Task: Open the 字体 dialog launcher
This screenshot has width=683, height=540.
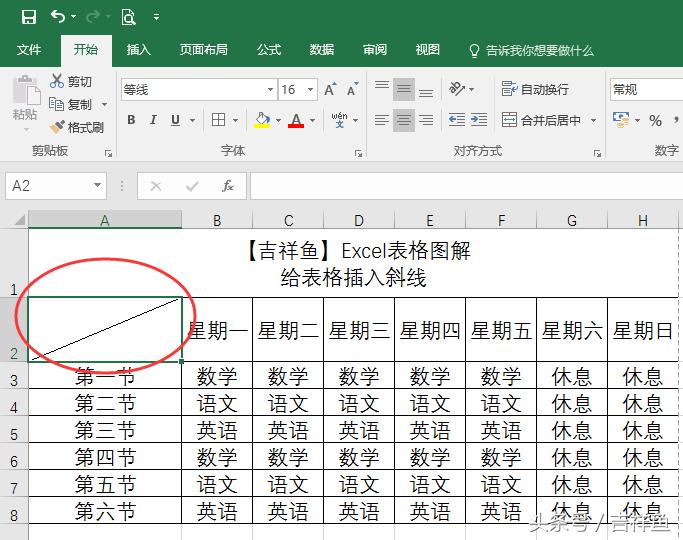Action: (358, 153)
